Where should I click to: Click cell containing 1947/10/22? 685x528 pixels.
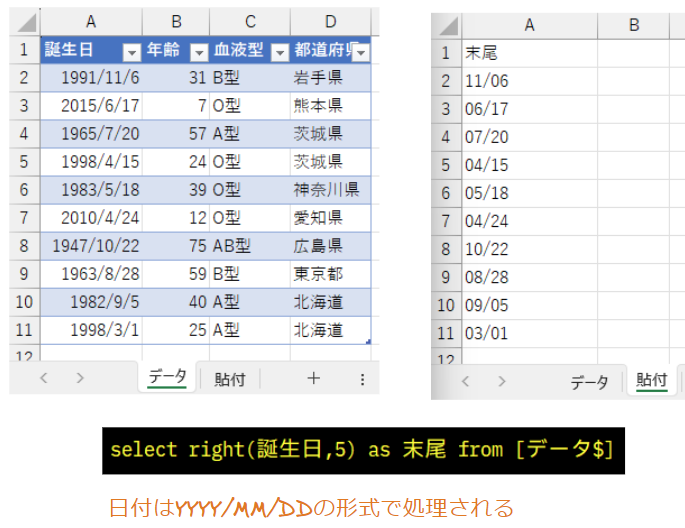(x=91, y=246)
